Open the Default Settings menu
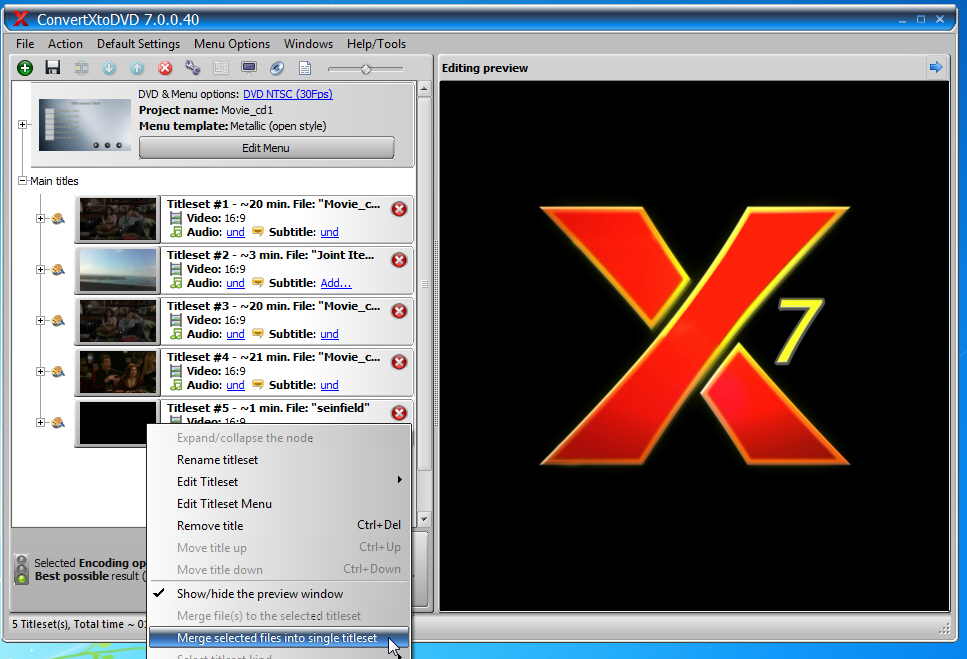 point(138,44)
